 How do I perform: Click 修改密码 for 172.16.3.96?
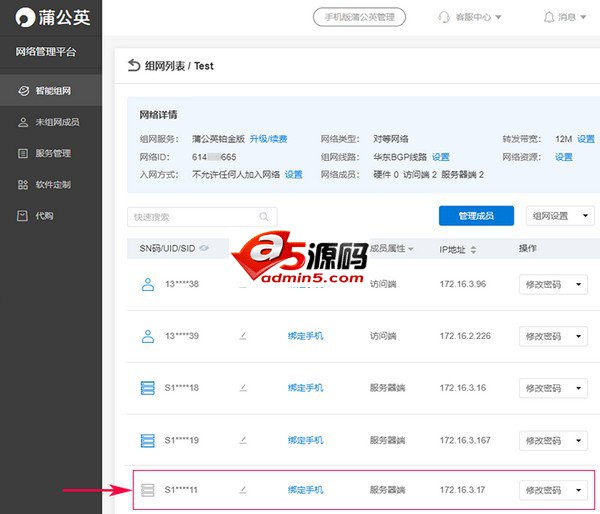[543, 284]
